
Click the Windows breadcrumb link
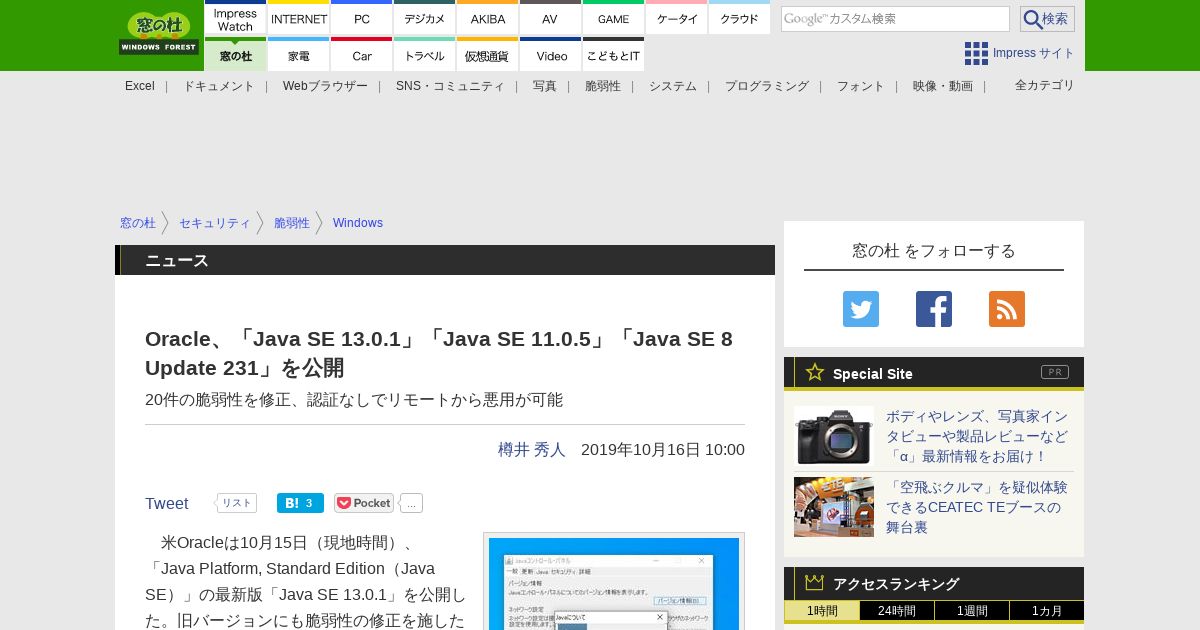(358, 223)
